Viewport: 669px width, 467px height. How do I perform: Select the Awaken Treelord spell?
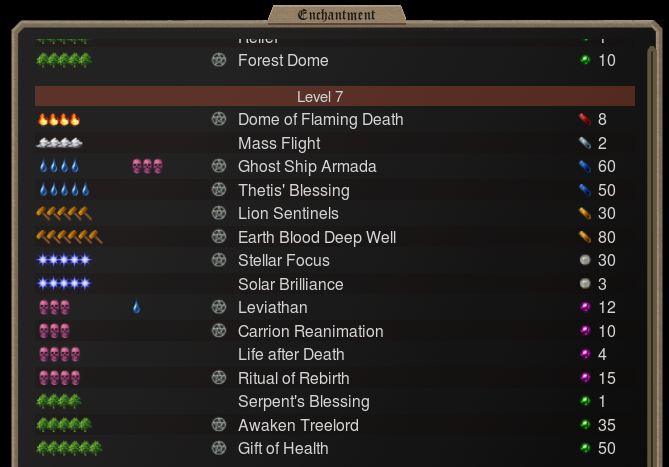[x=334, y=425]
